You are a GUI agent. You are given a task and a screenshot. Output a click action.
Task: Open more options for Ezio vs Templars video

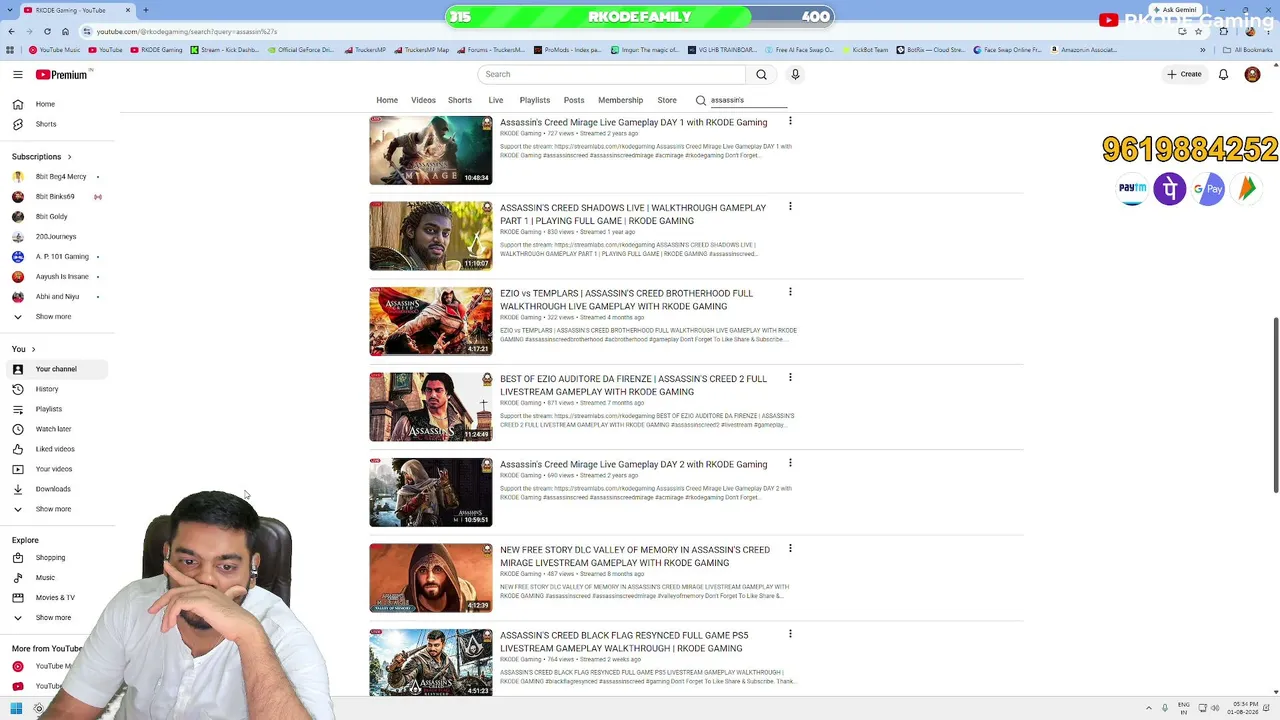click(790, 292)
